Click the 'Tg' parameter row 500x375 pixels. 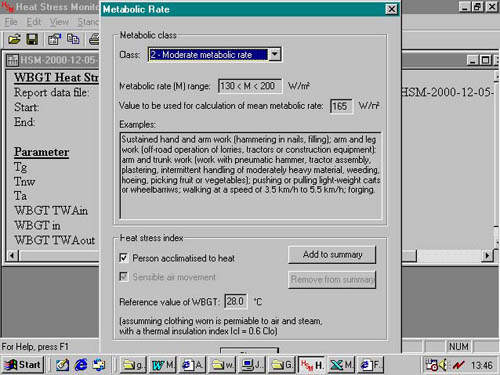pos(20,167)
